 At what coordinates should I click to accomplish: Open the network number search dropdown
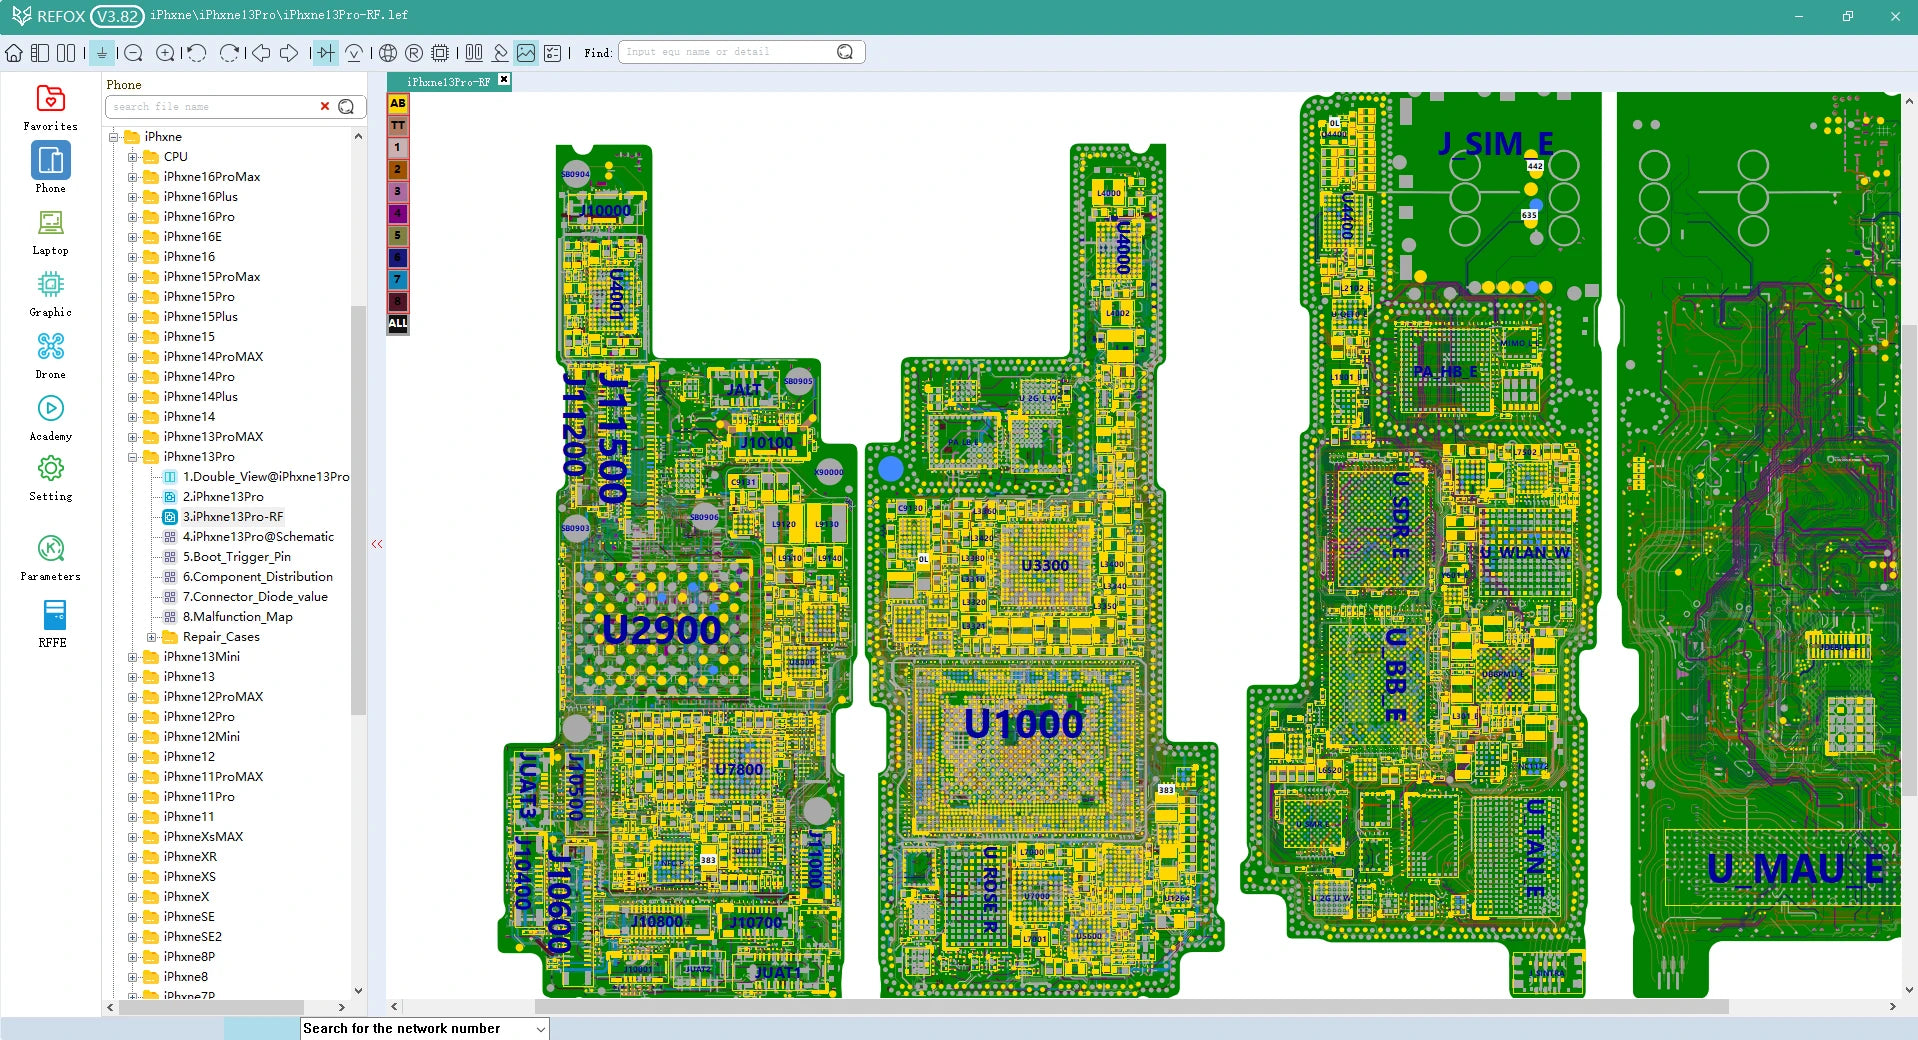click(x=541, y=1029)
